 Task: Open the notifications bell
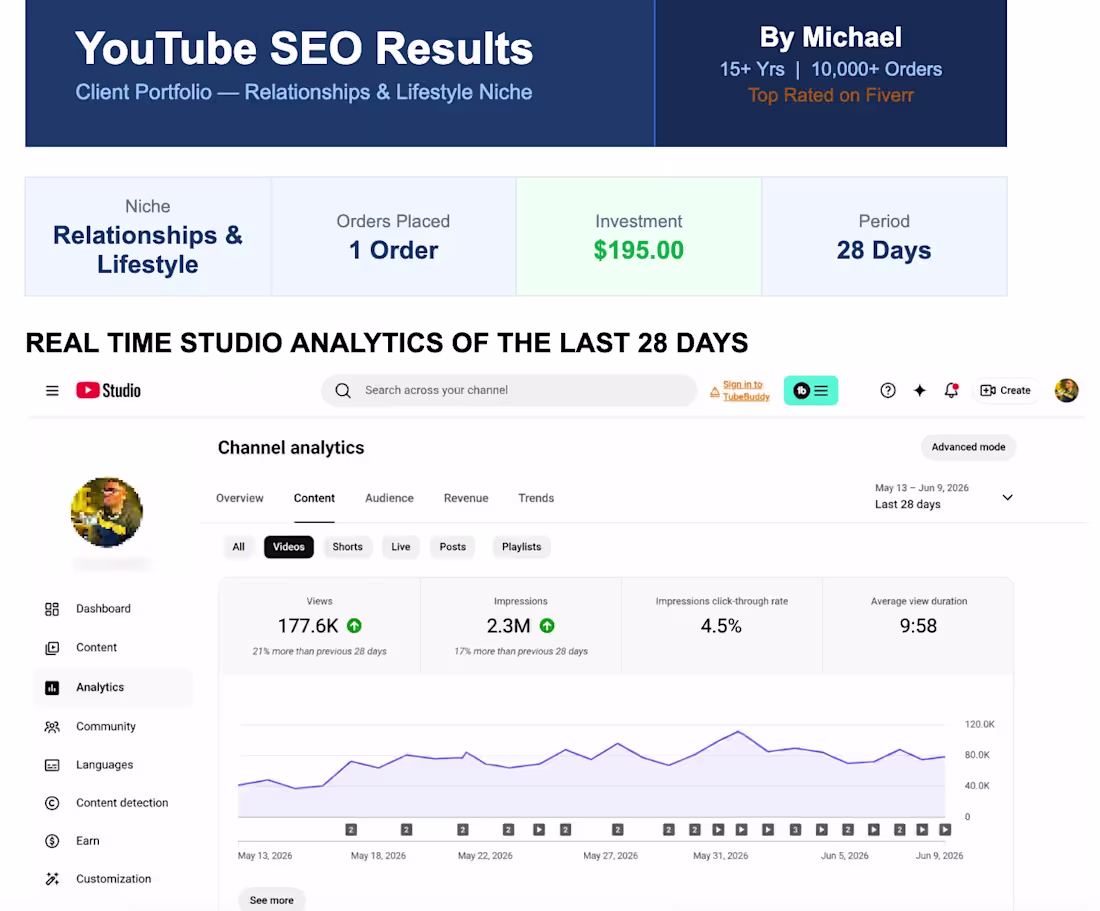[x=951, y=391]
